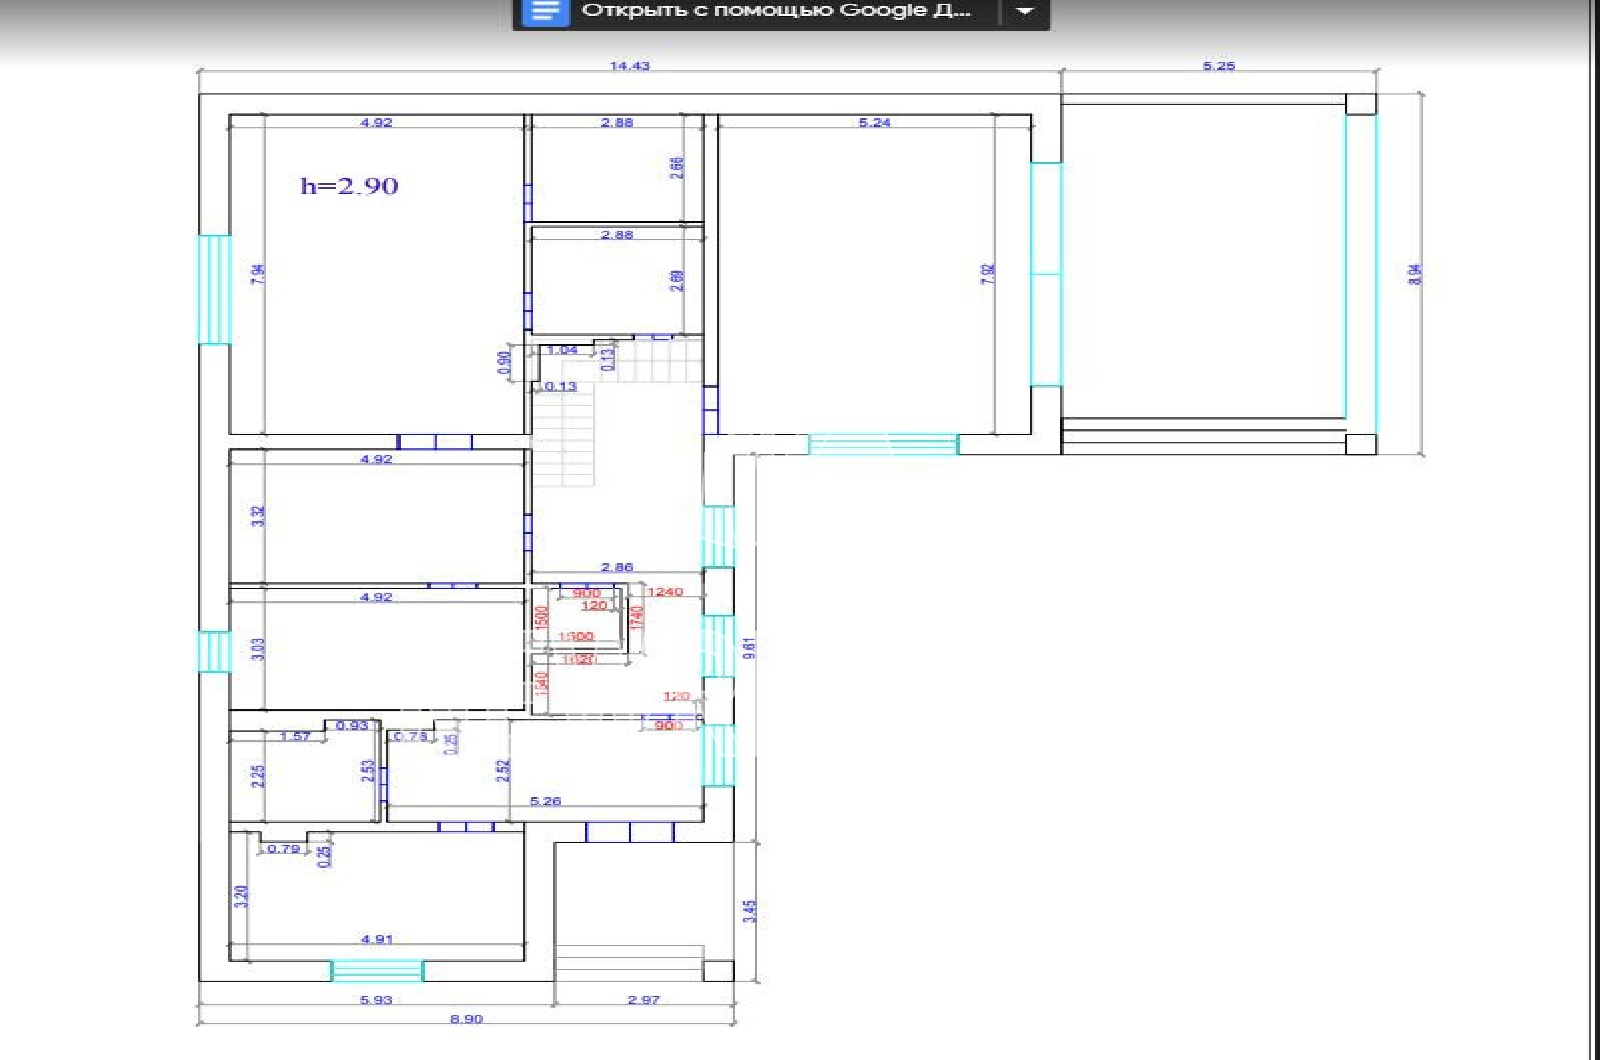Image resolution: width=1600 pixels, height=1060 pixels.
Task: Click the cyan window below the 5.24 room
Action: (883, 444)
